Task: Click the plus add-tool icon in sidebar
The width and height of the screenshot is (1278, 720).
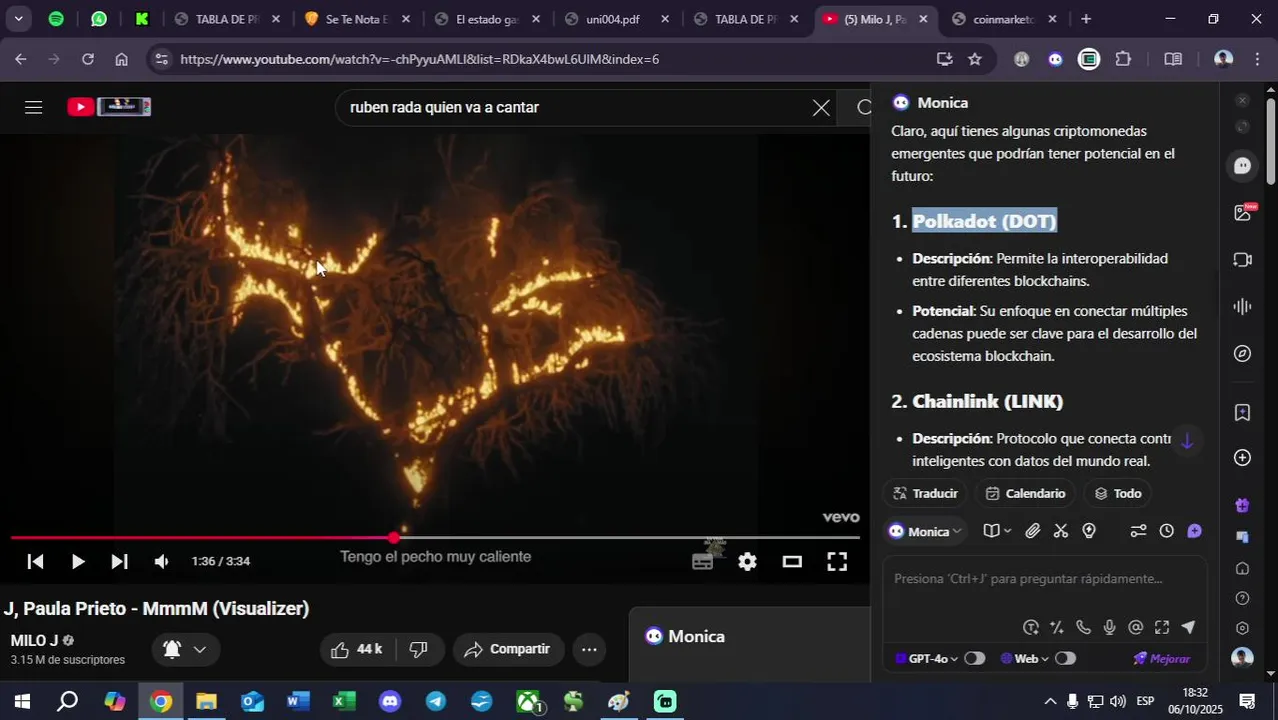Action: [x=1242, y=458]
